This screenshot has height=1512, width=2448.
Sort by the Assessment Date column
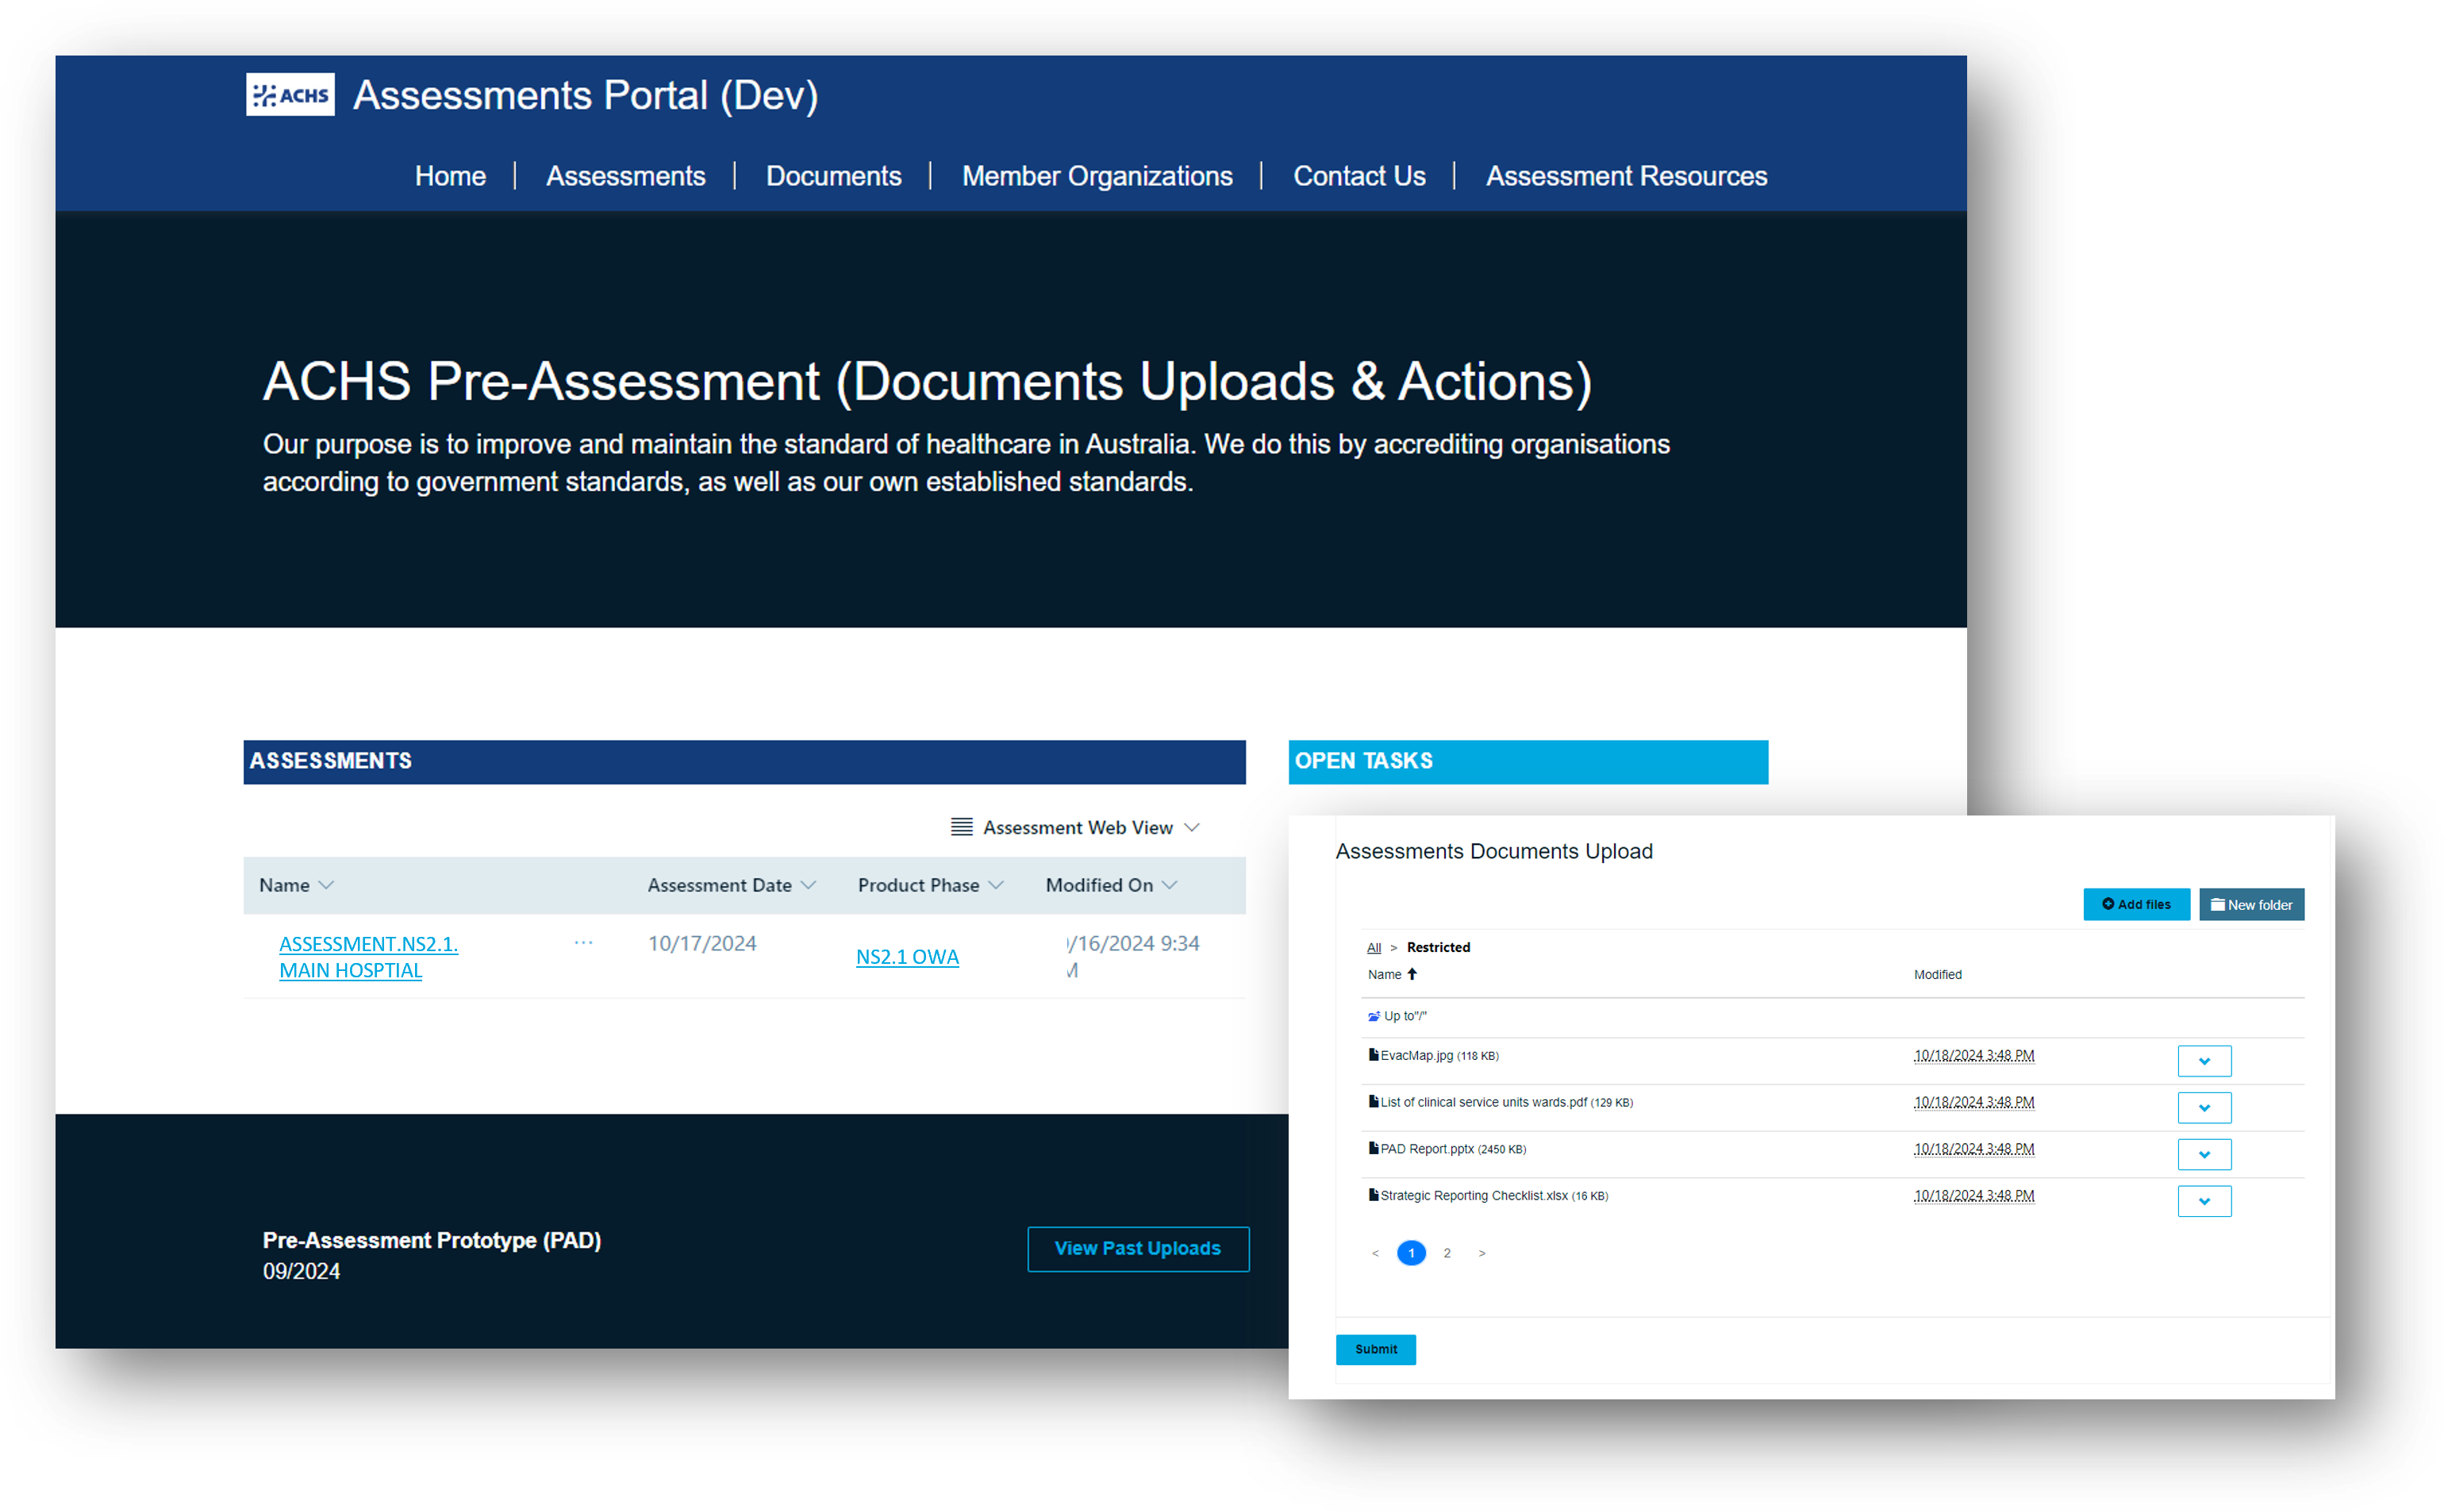point(732,885)
